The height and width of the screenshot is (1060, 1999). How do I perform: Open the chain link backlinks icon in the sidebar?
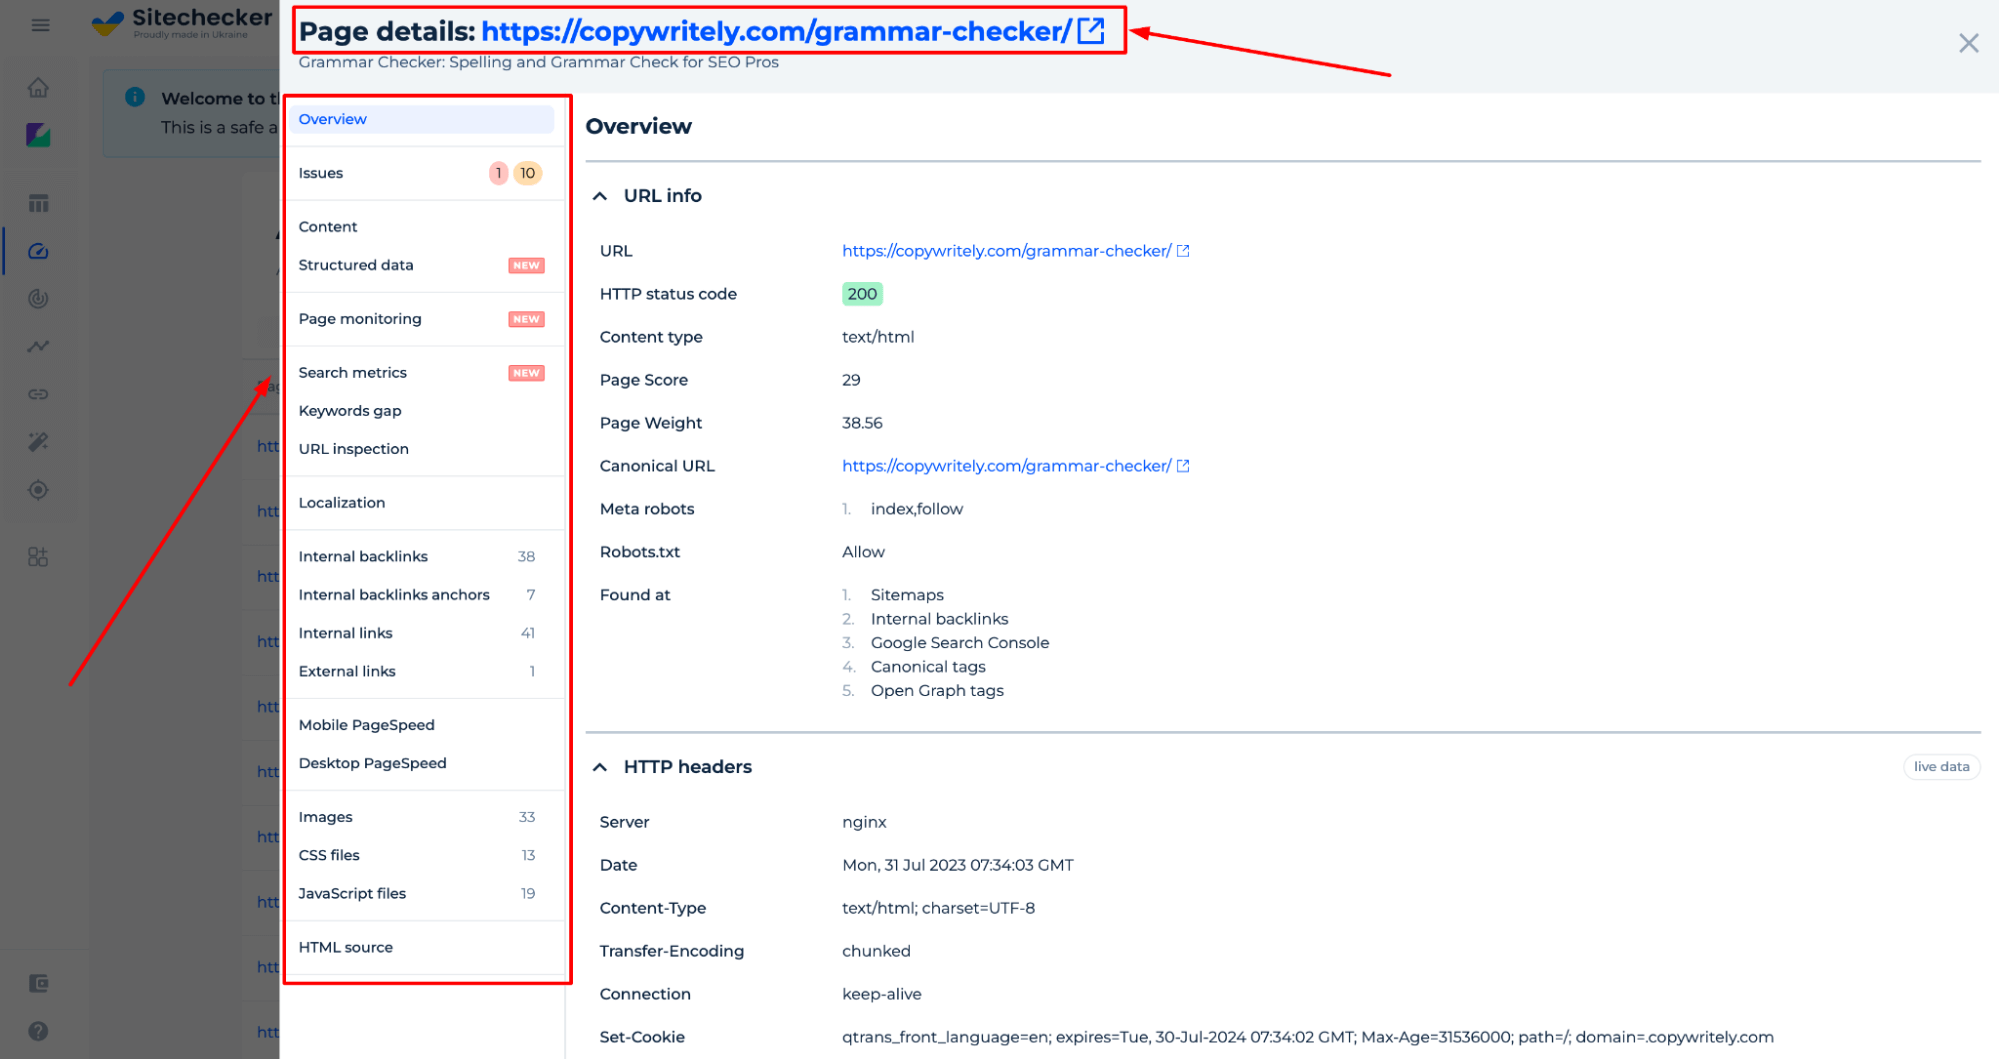[x=38, y=394]
